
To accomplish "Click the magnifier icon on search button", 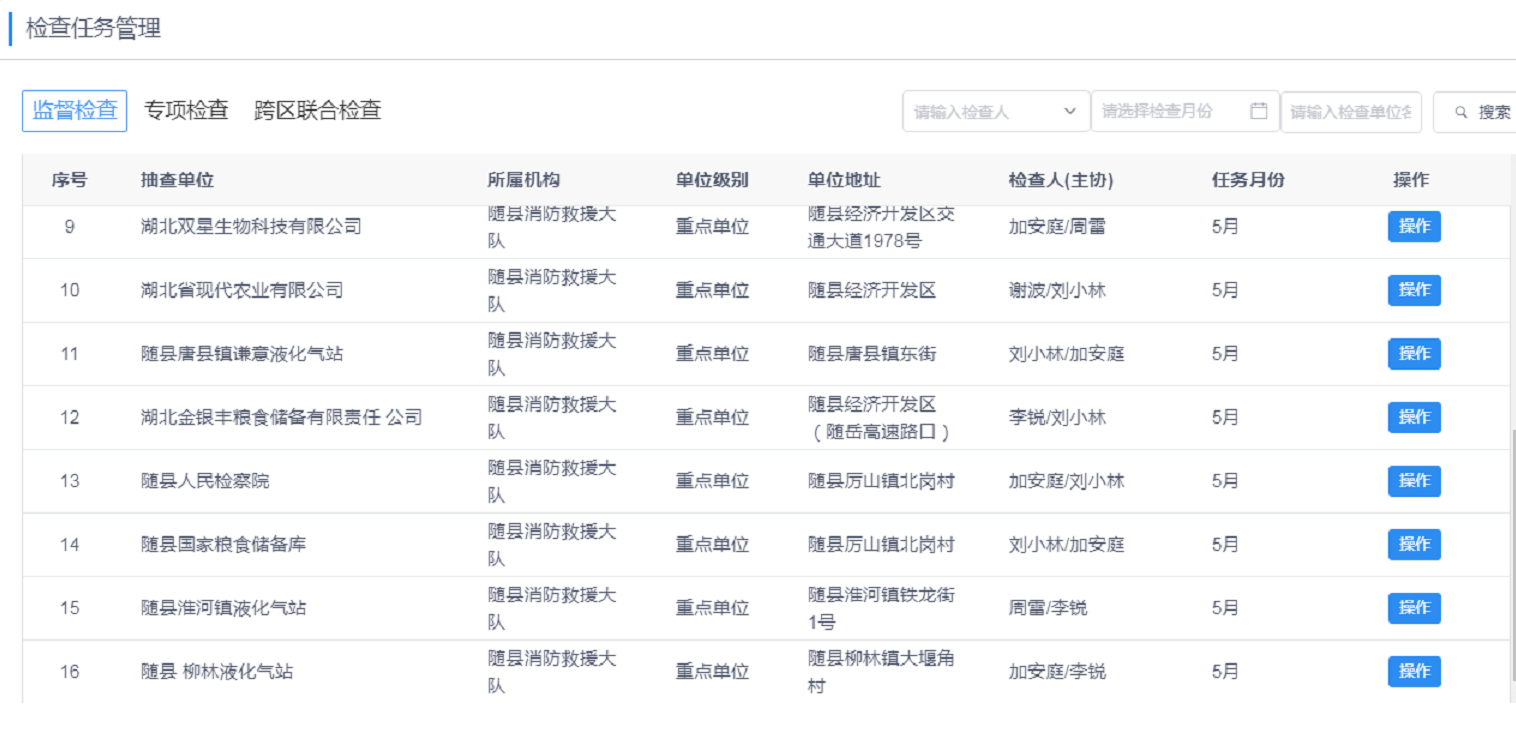I will [1460, 112].
